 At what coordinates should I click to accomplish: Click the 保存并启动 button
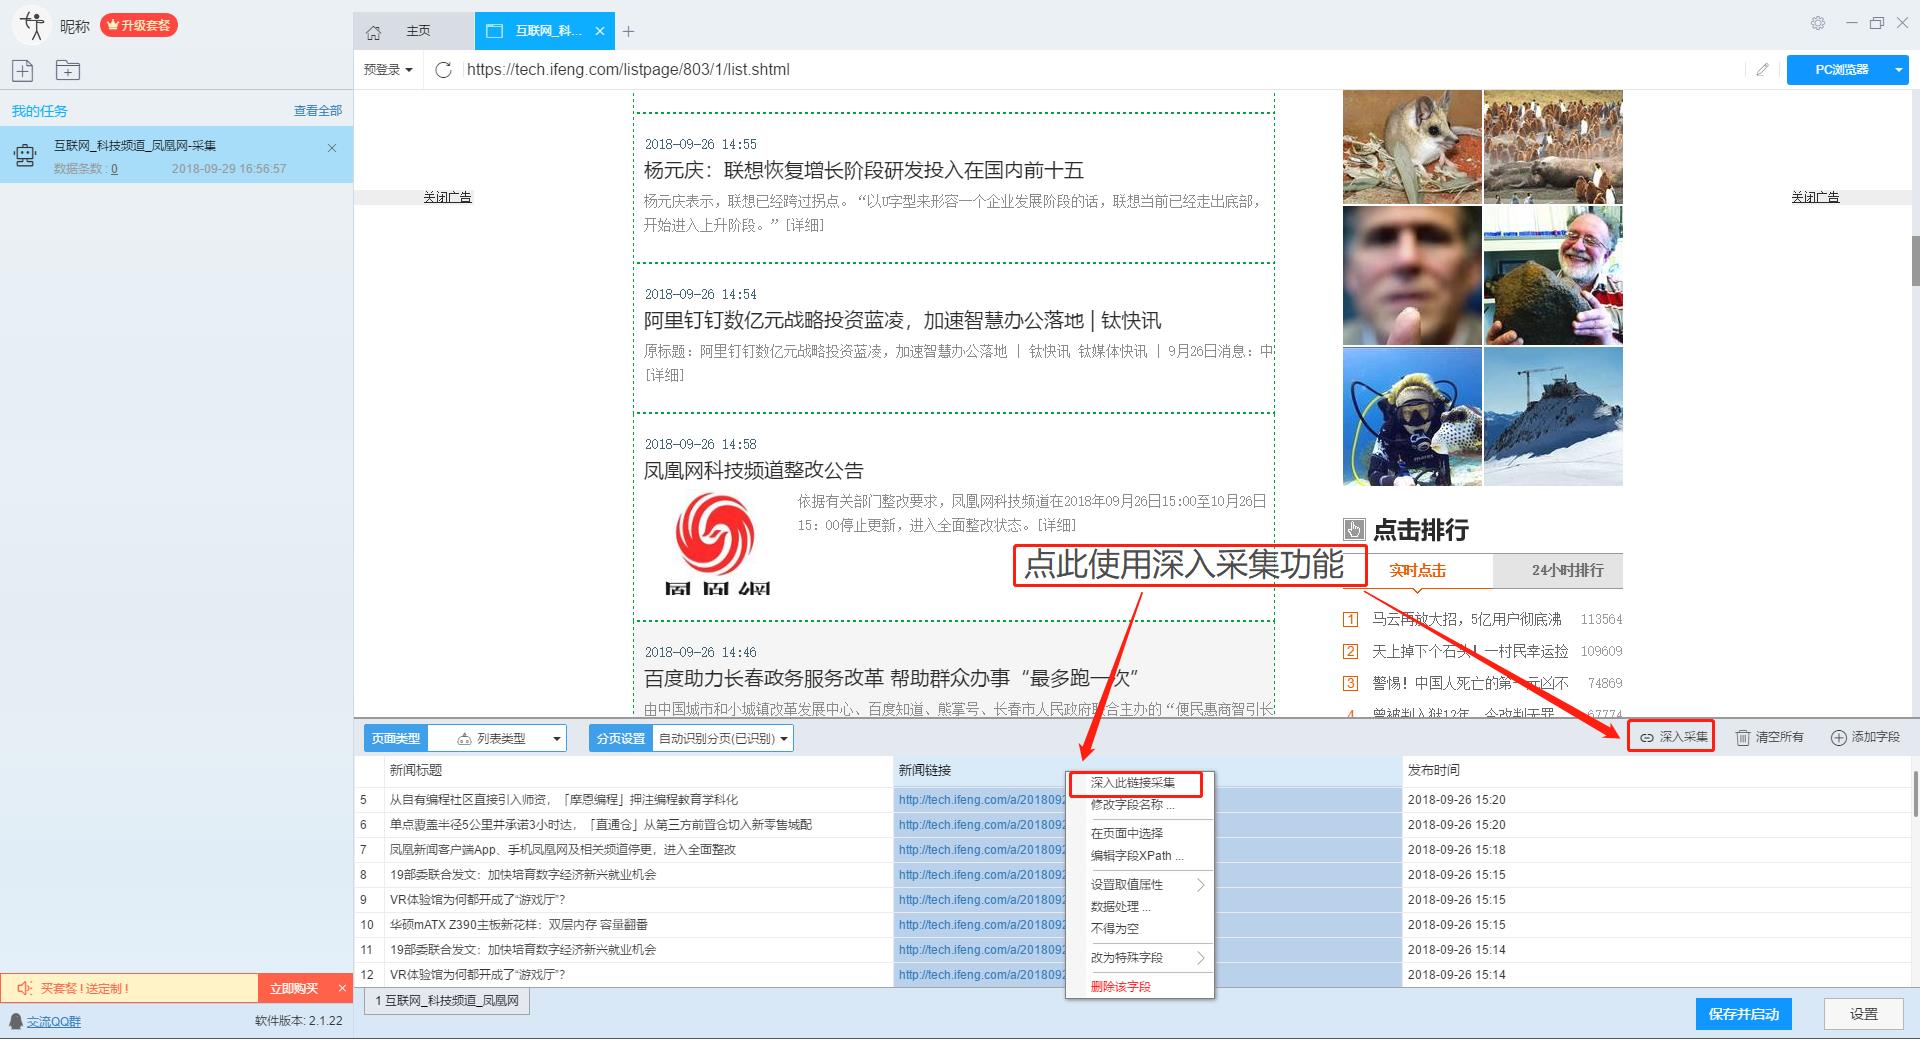tap(1743, 1013)
